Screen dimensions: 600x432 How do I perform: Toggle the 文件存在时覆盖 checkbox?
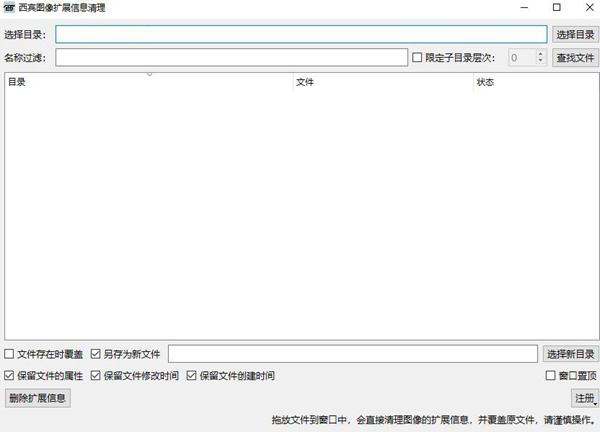(x=9, y=354)
